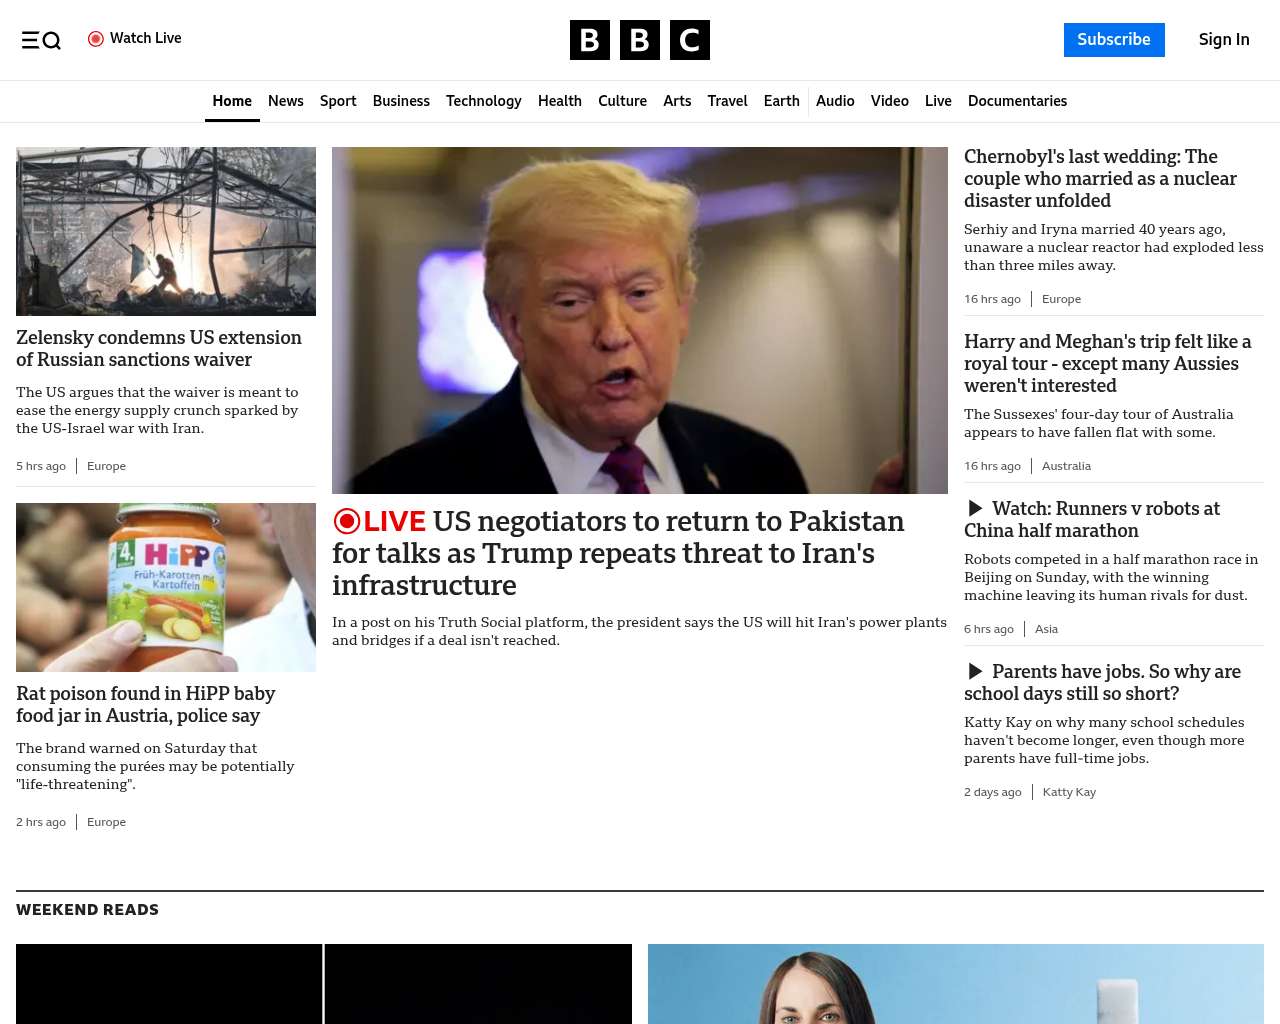Image resolution: width=1280 pixels, height=1024 pixels.
Task: Open the Culture section
Action: 622,101
